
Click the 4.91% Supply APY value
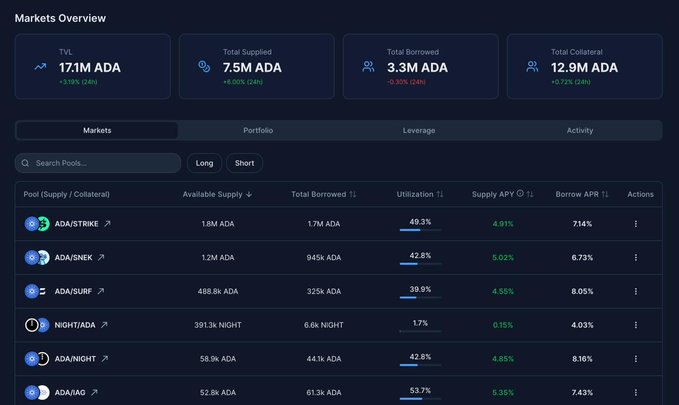(x=503, y=224)
